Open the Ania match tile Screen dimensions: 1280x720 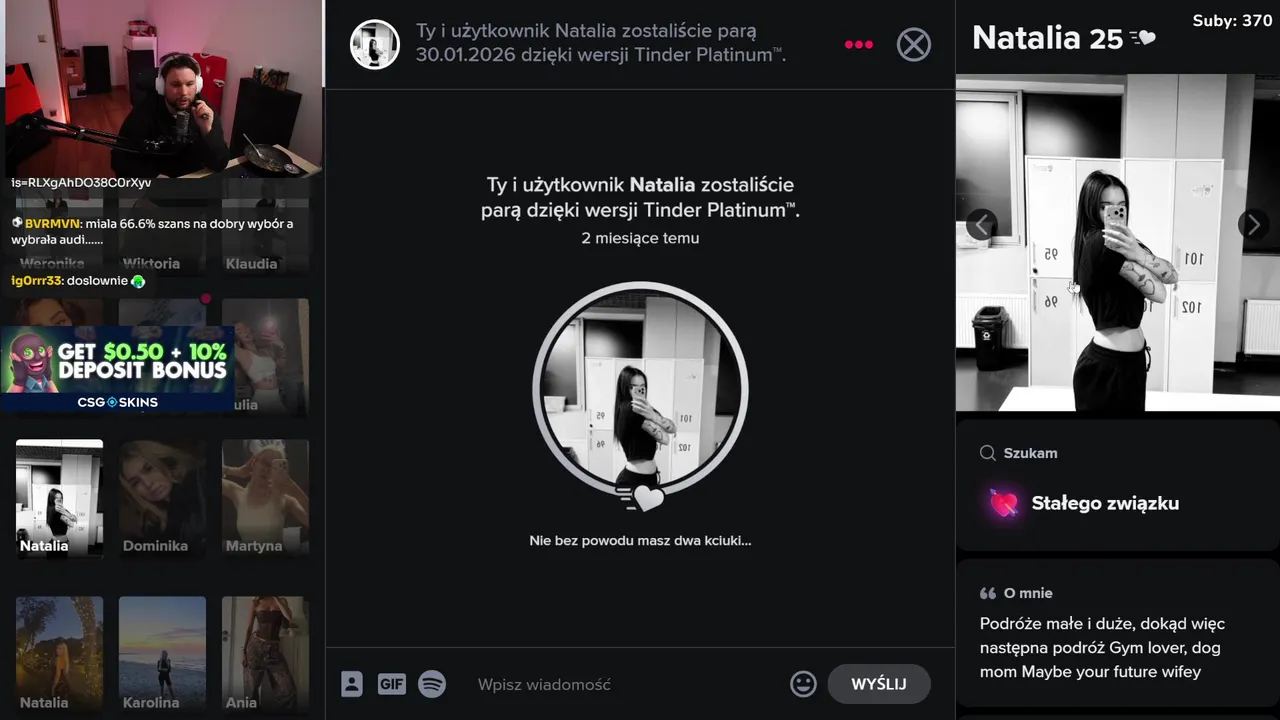265,655
